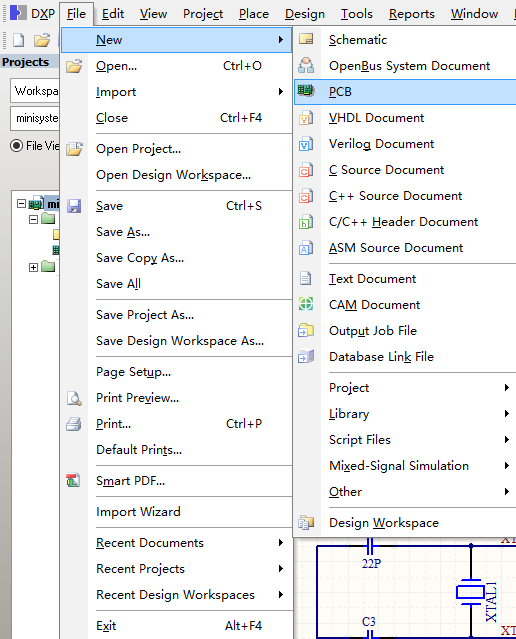Open the Tools menu
The height and width of the screenshot is (639, 516).
pos(357,14)
